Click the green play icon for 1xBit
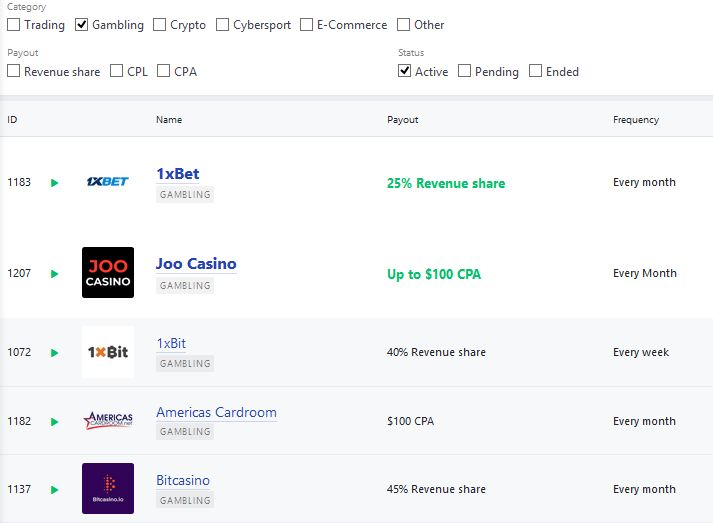 coord(55,353)
